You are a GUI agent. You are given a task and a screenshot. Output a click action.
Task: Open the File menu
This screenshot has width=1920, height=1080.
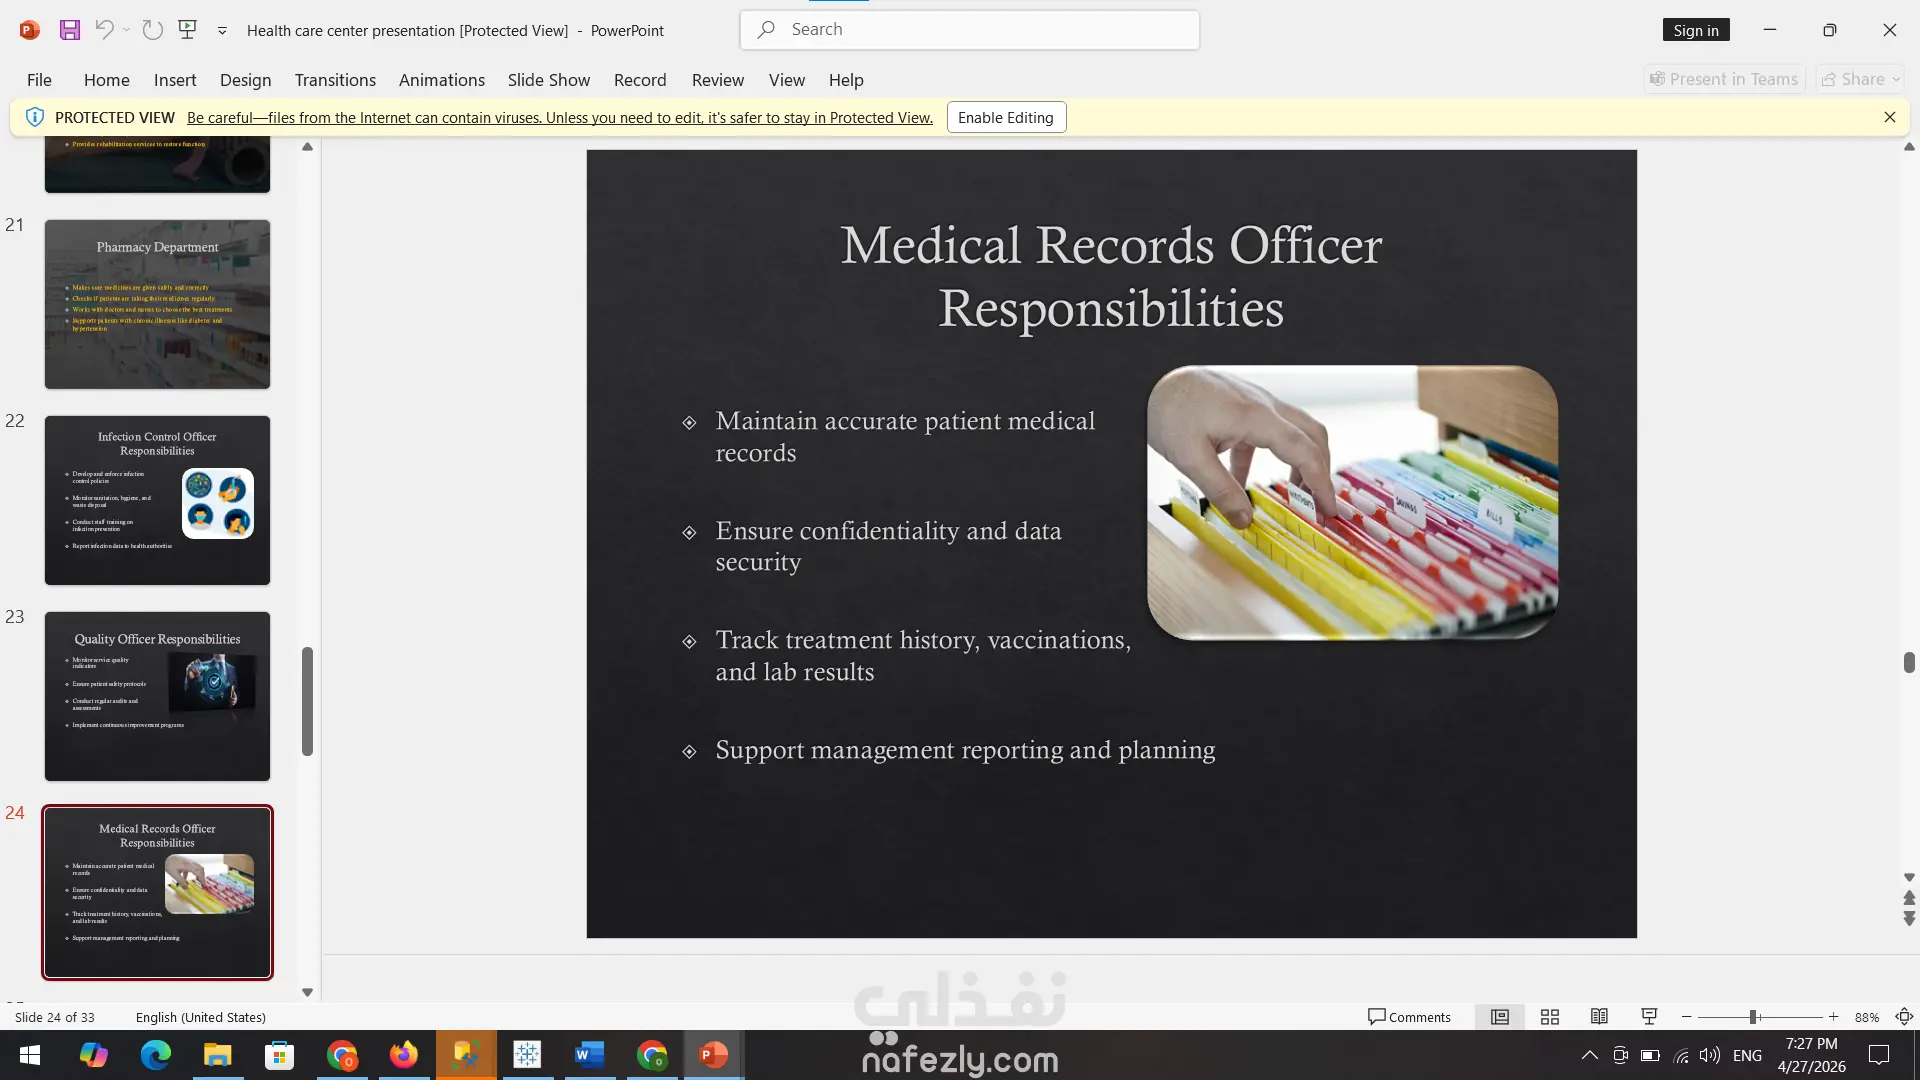point(39,80)
